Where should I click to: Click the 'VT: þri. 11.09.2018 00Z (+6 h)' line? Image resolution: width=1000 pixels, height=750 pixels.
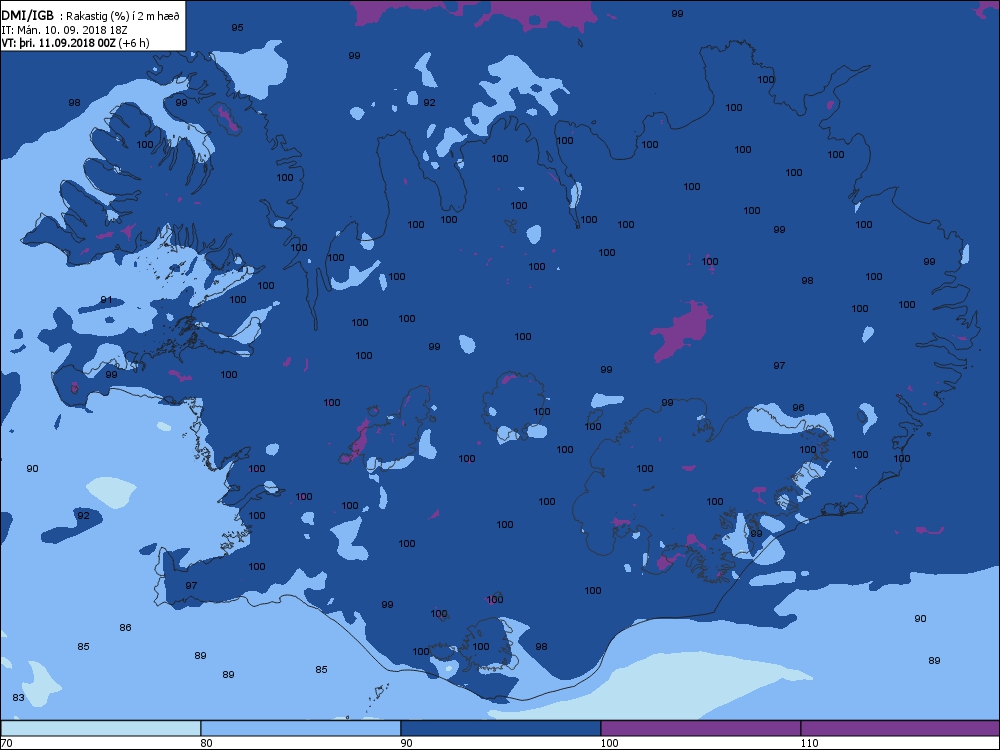pyautogui.click(x=75, y=43)
